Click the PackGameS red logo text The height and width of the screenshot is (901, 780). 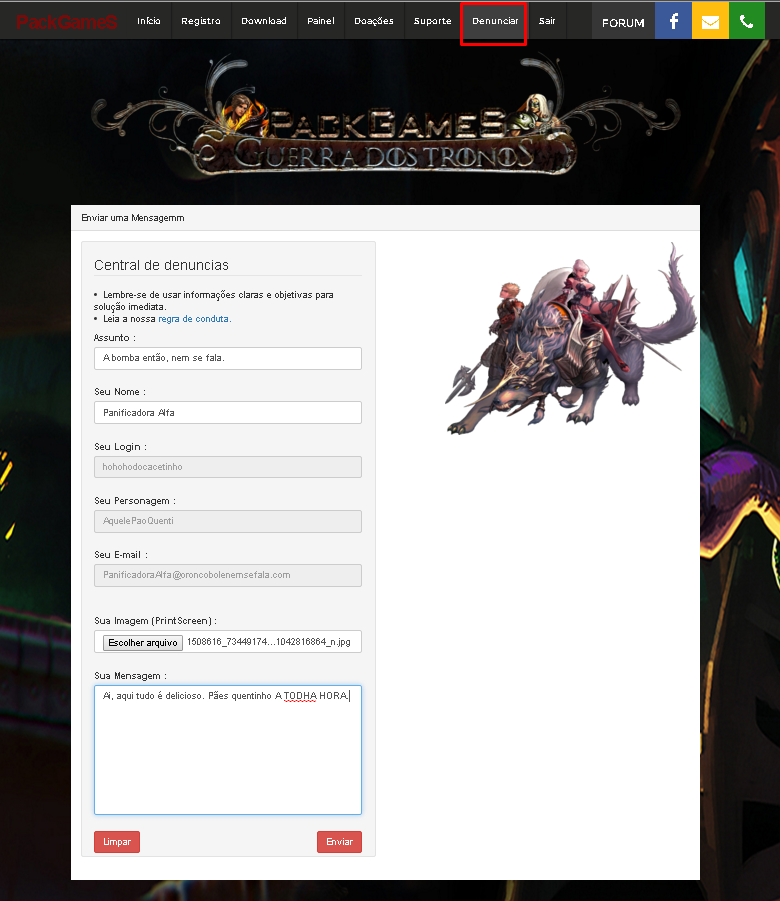[x=67, y=22]
